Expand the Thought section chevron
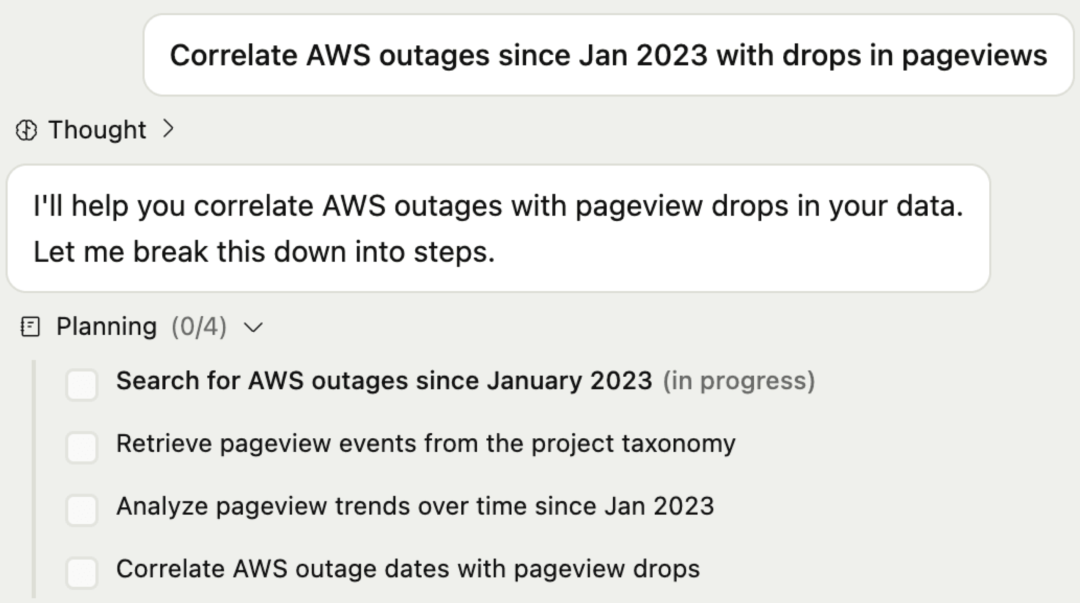 pos(168,129)
